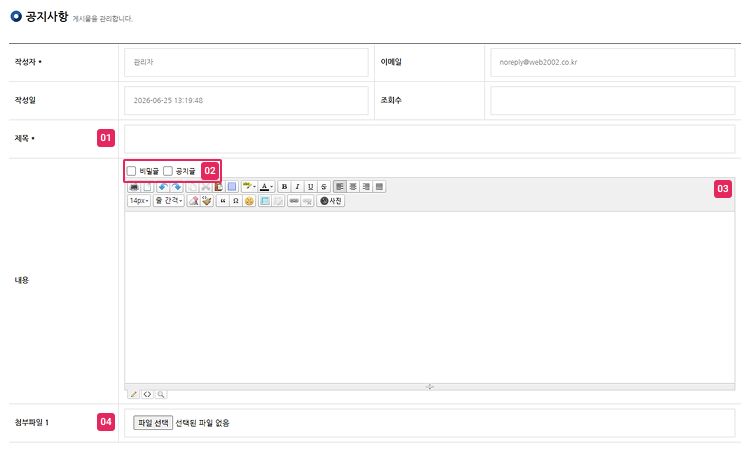
Task: Align text to the right
Action: pyautogui.click(x=366, y=187)
